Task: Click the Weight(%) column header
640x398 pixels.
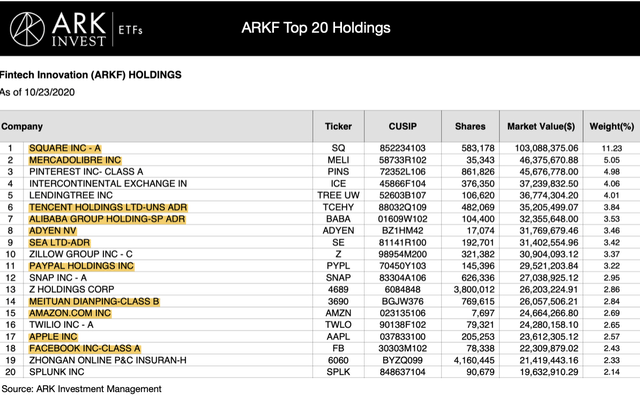Action: pos(611,127)
